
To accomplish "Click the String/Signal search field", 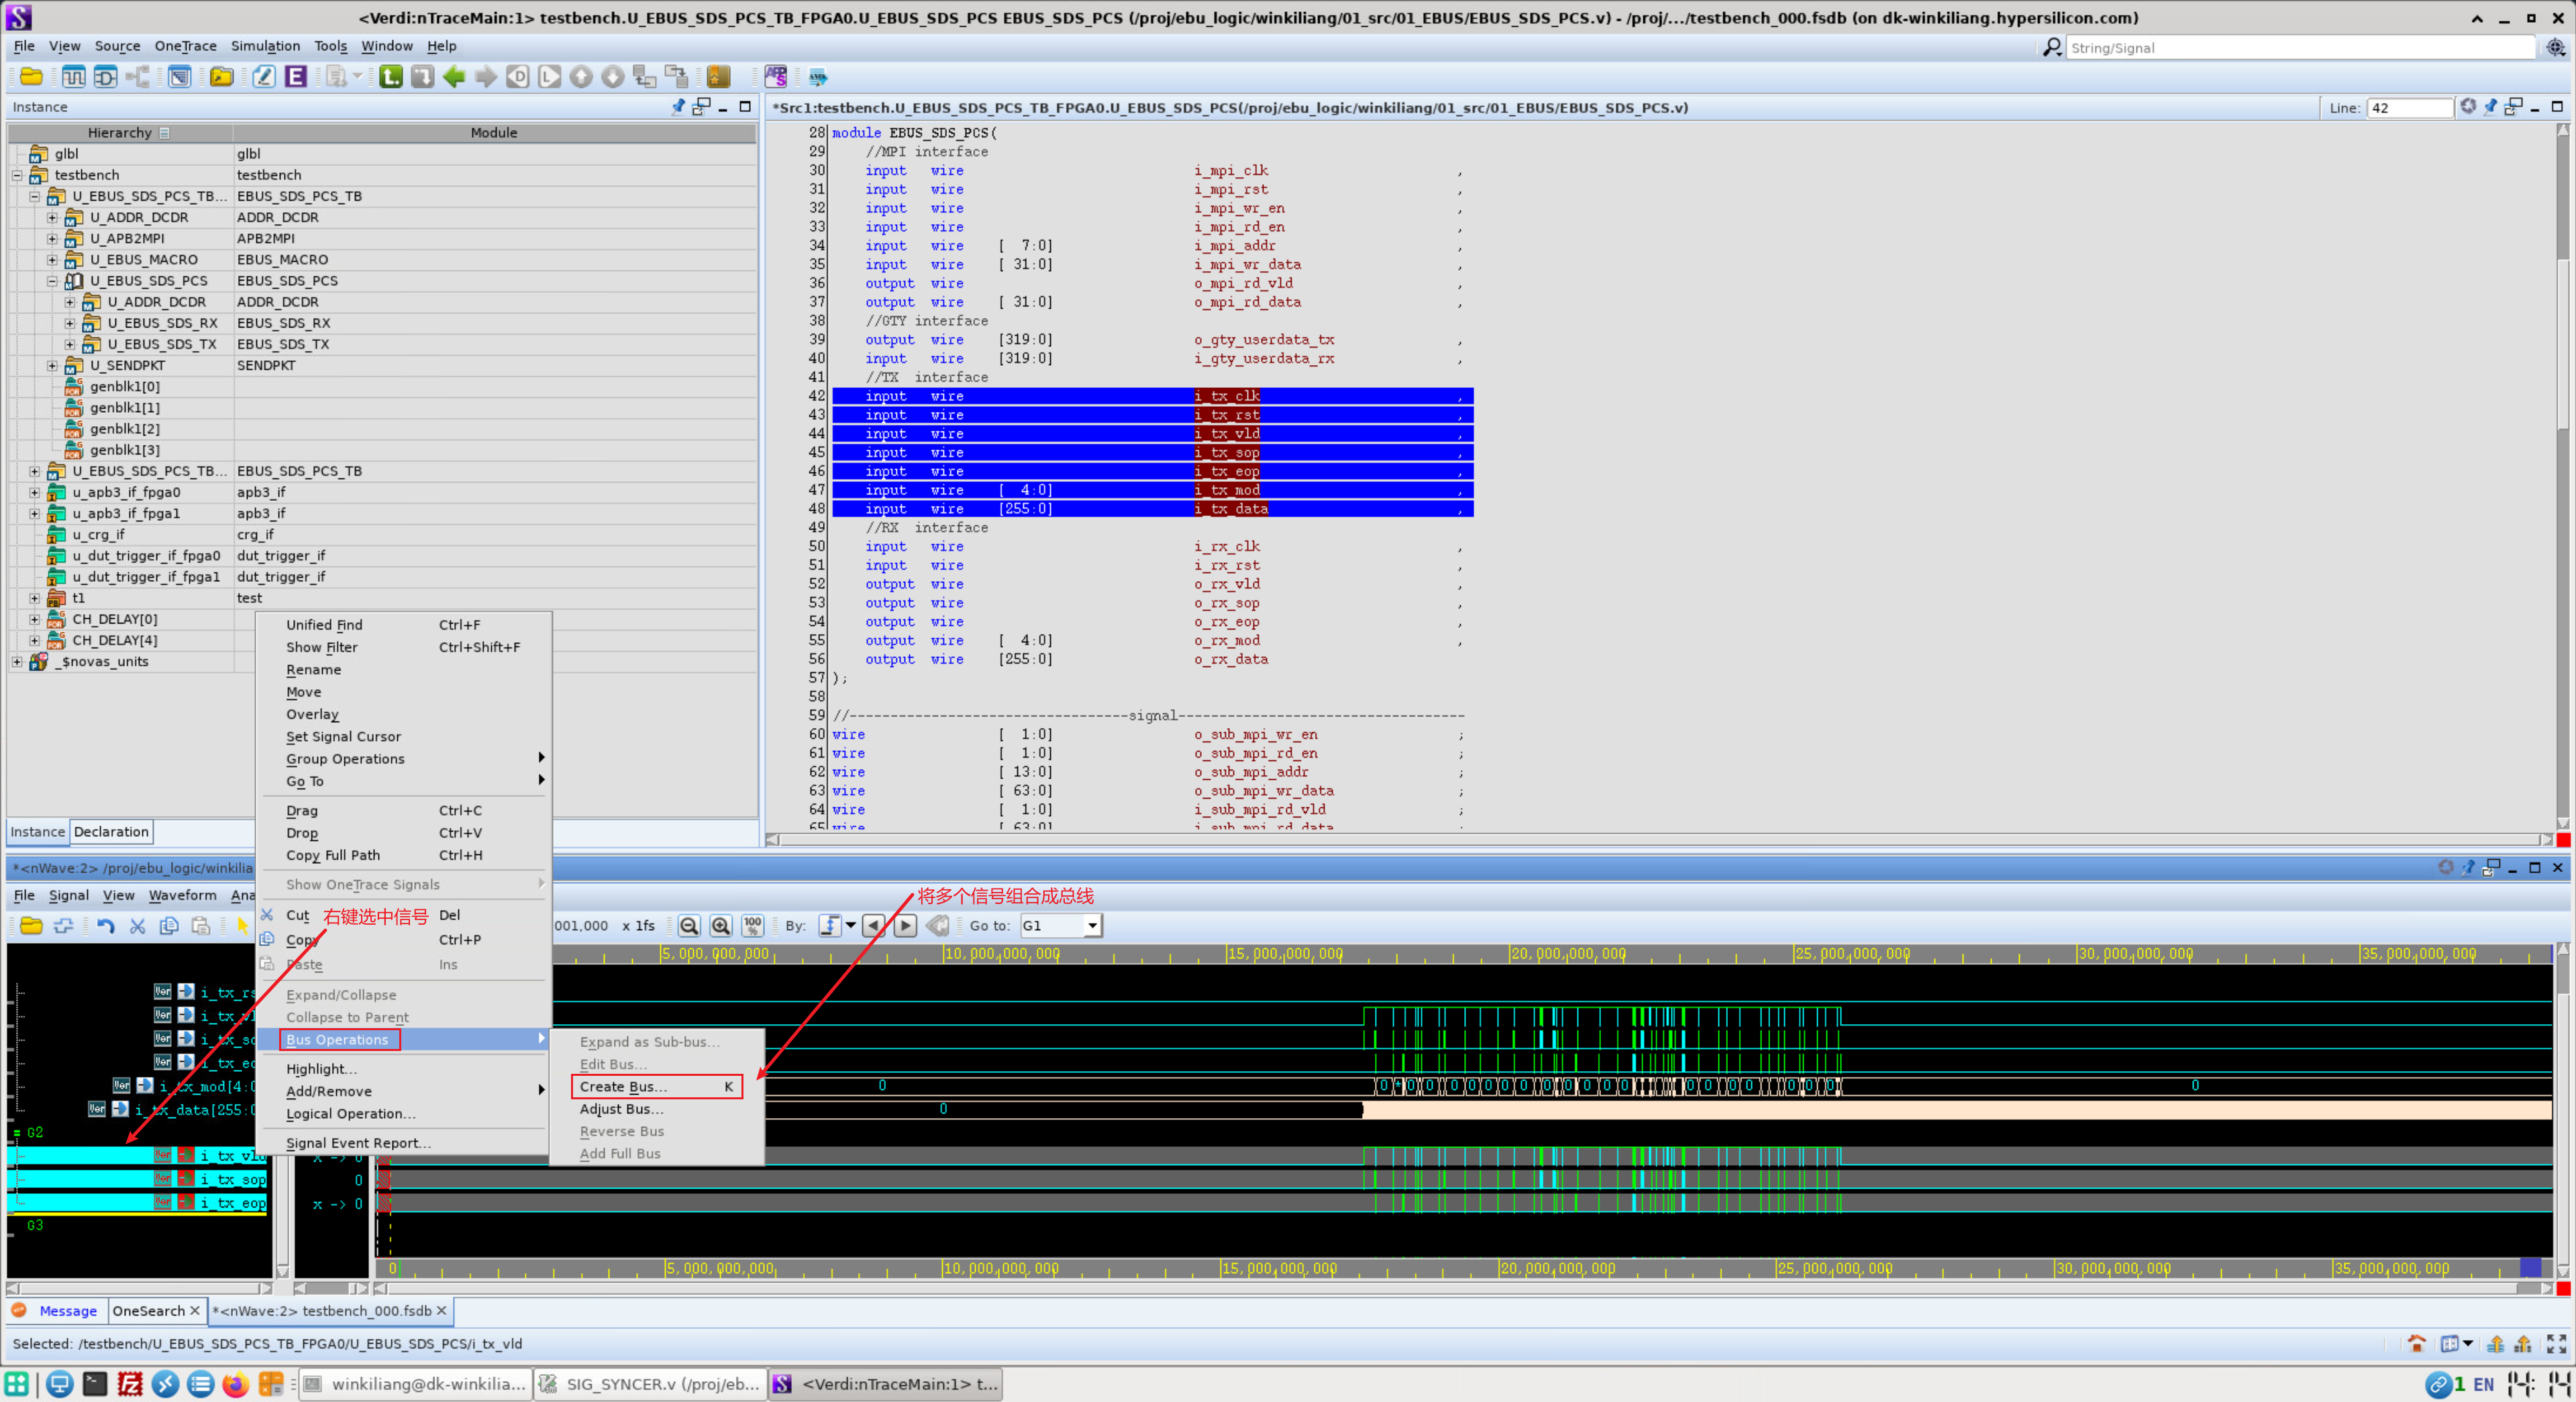I will click(2300, 47).
